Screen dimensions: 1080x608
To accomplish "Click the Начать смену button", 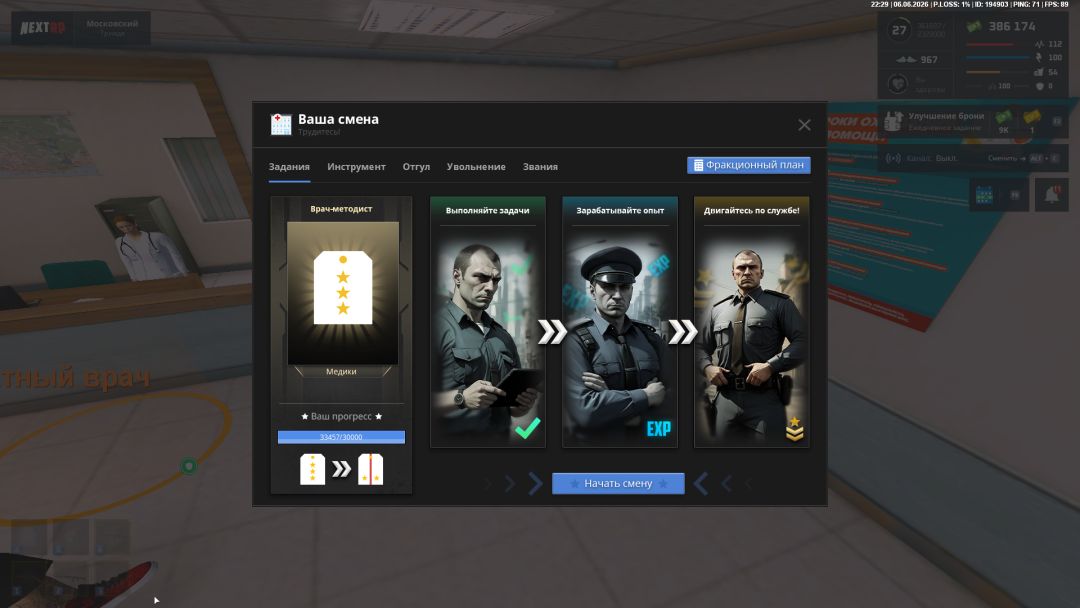I will [618, 483].
